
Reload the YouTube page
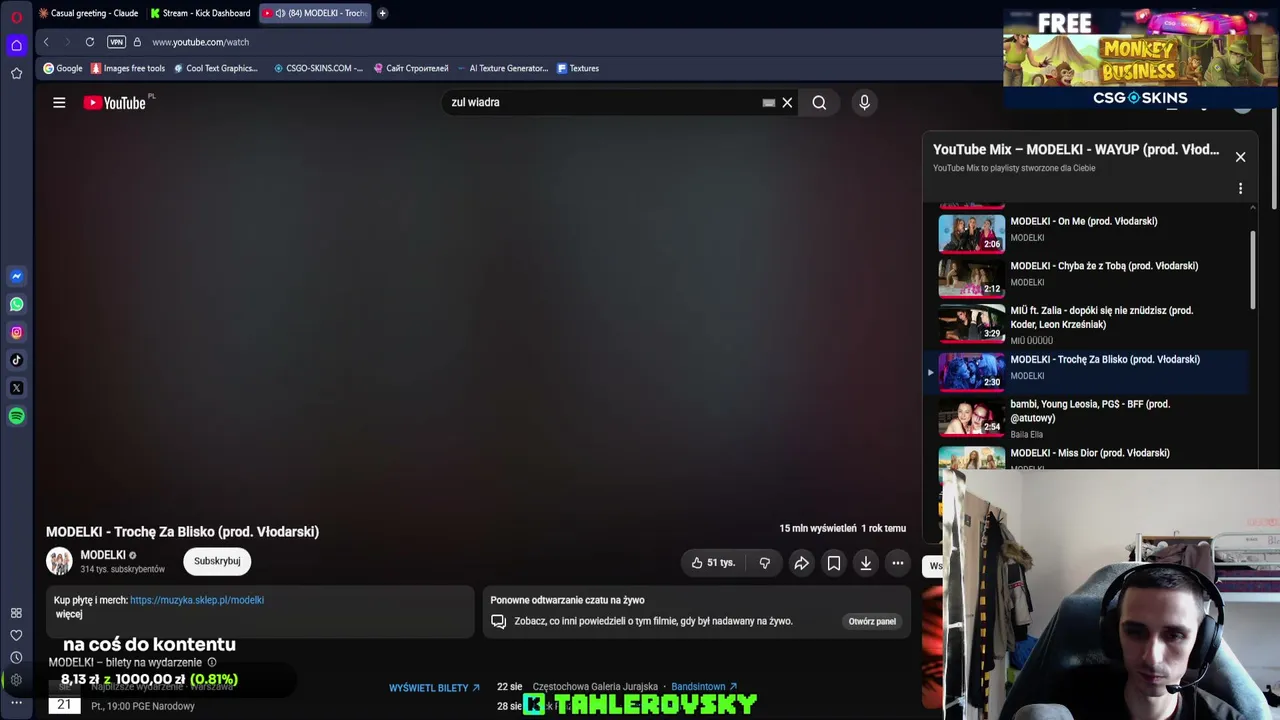[x=90, y=42]
